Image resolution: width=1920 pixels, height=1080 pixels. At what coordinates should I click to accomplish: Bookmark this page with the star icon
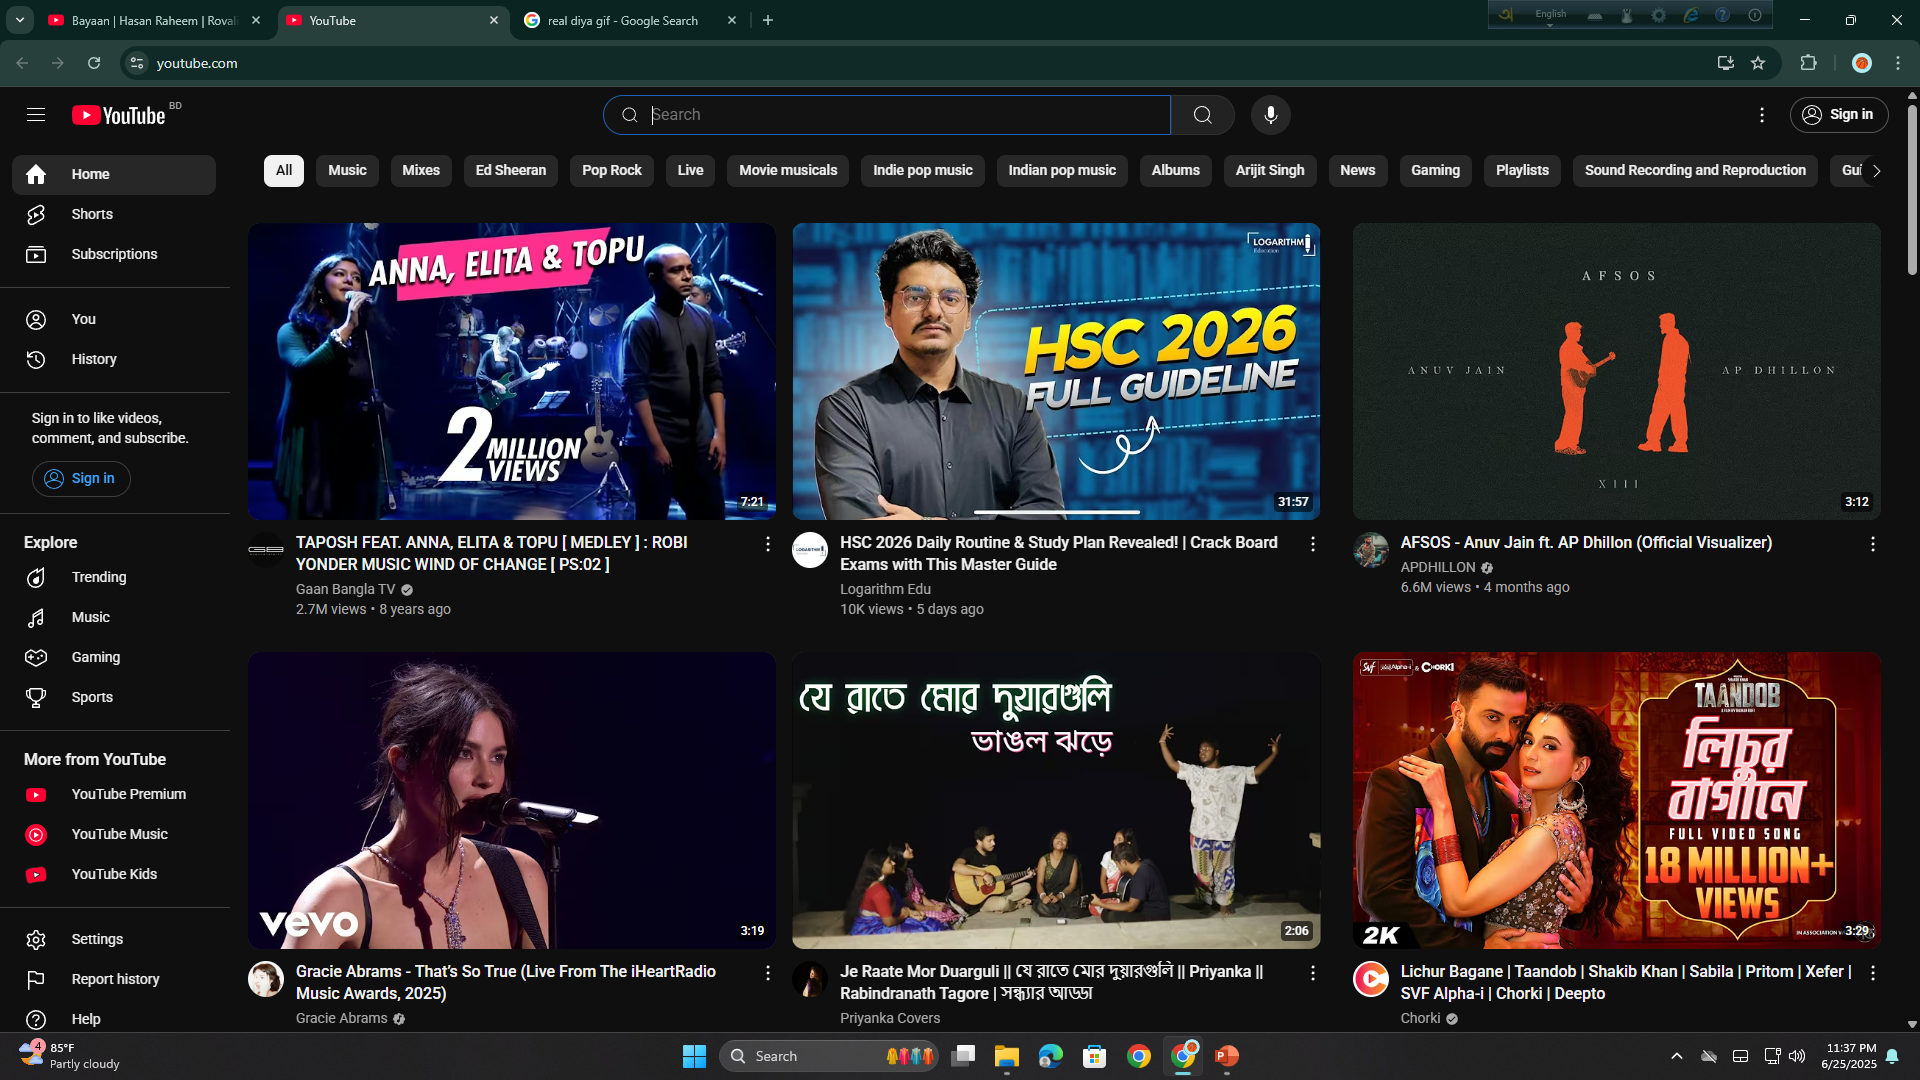[1758, 63]
